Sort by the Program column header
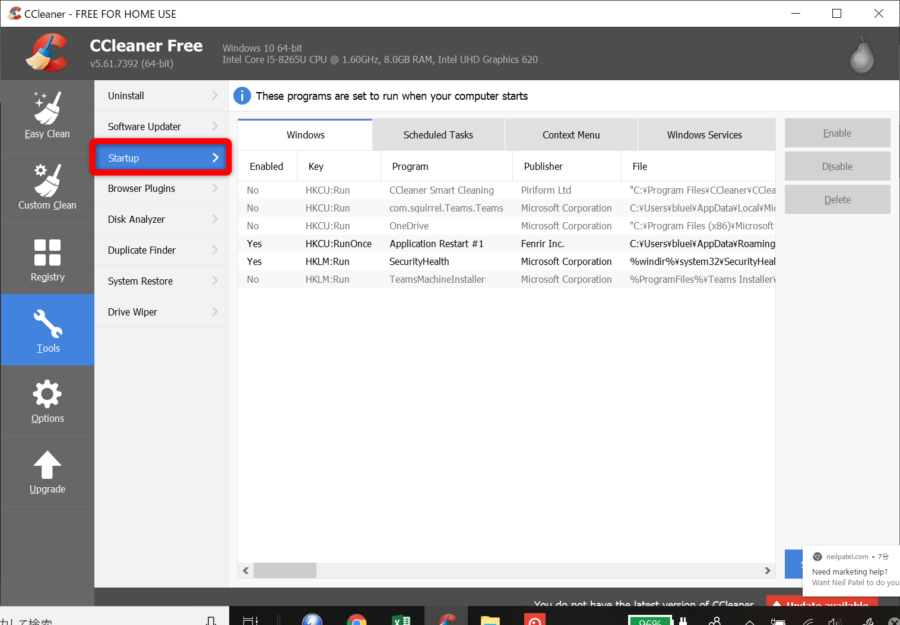The image size is (900, 625). 446,166
